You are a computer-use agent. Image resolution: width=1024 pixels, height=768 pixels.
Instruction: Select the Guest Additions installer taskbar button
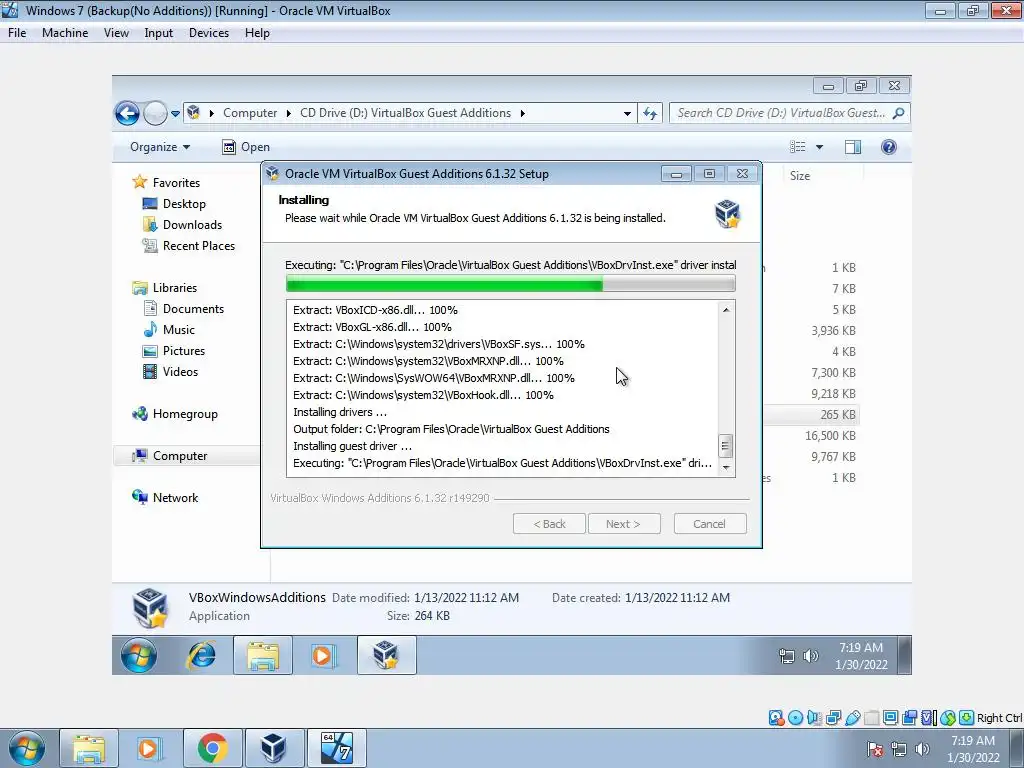coord(387,655)
